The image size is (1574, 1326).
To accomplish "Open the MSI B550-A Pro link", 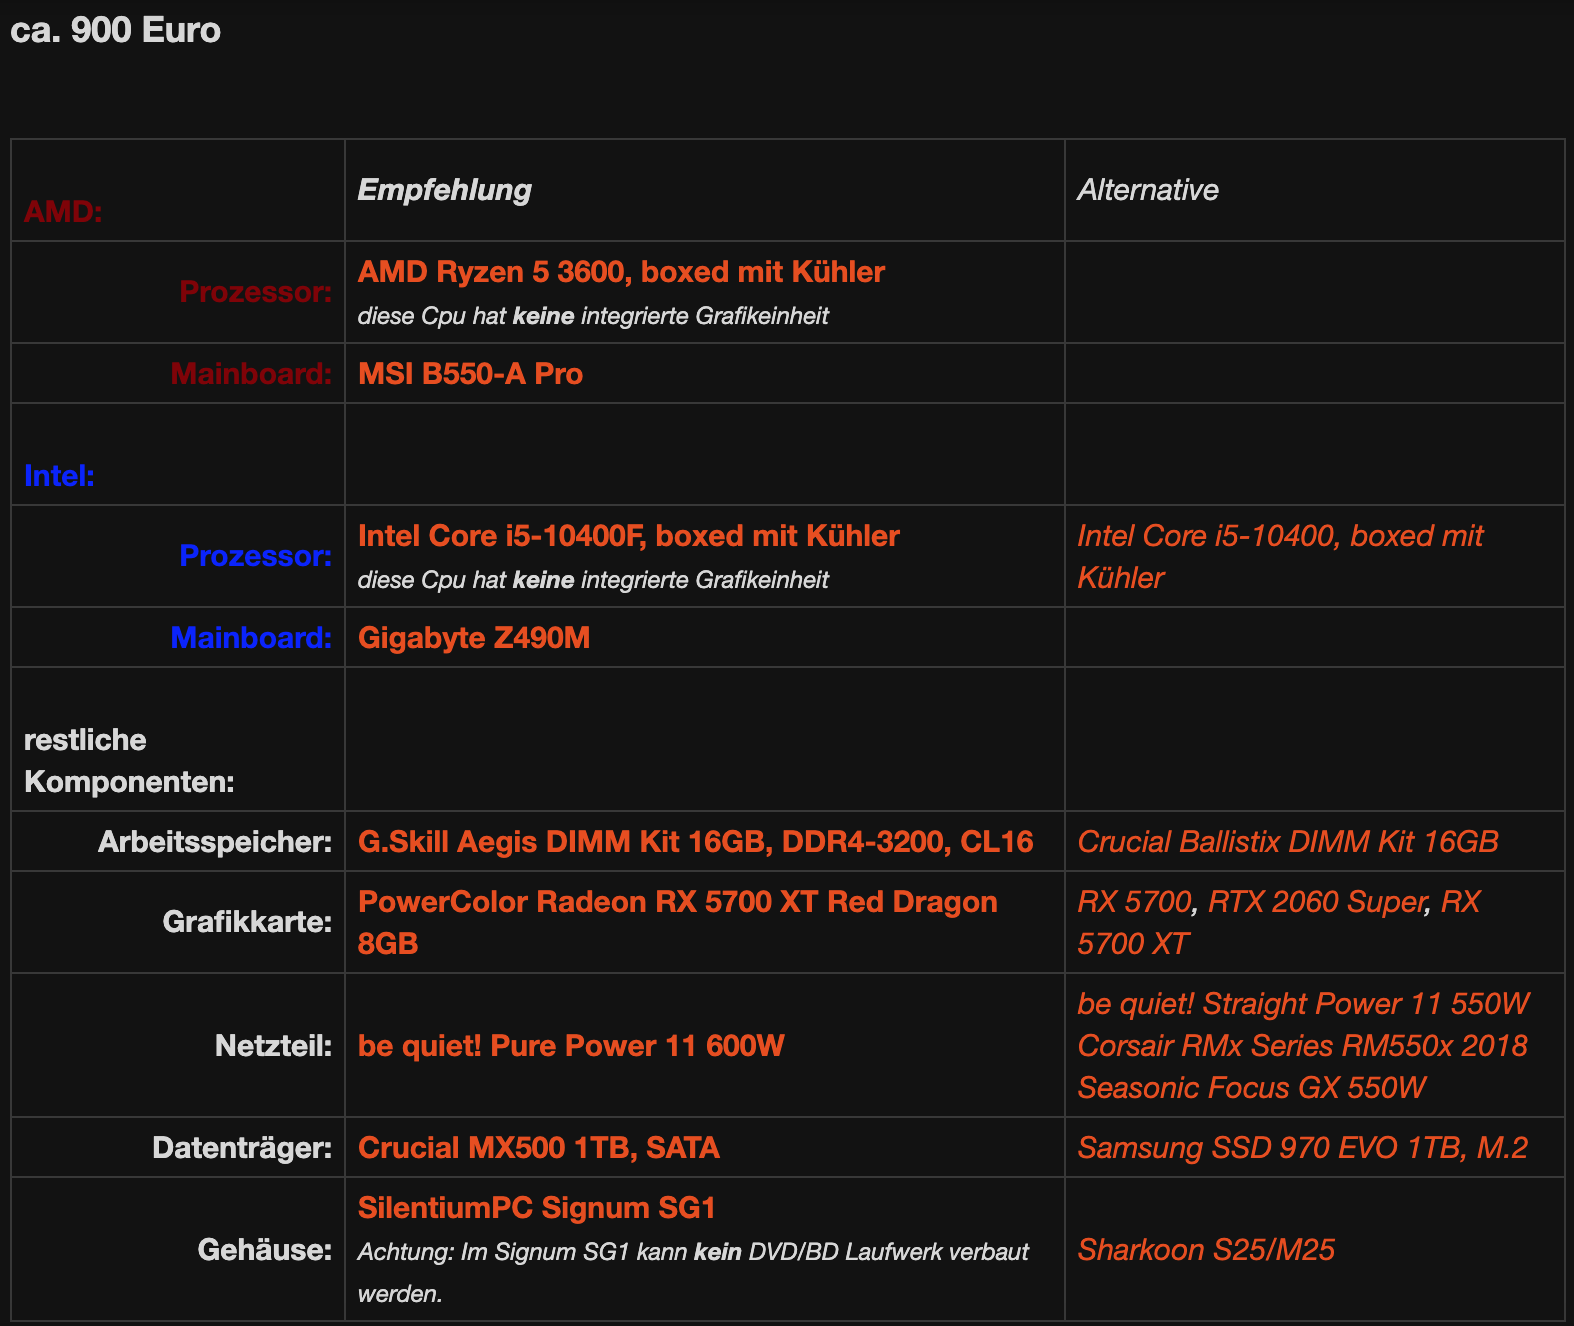I will pyautogui.click(x=470, y=374).
